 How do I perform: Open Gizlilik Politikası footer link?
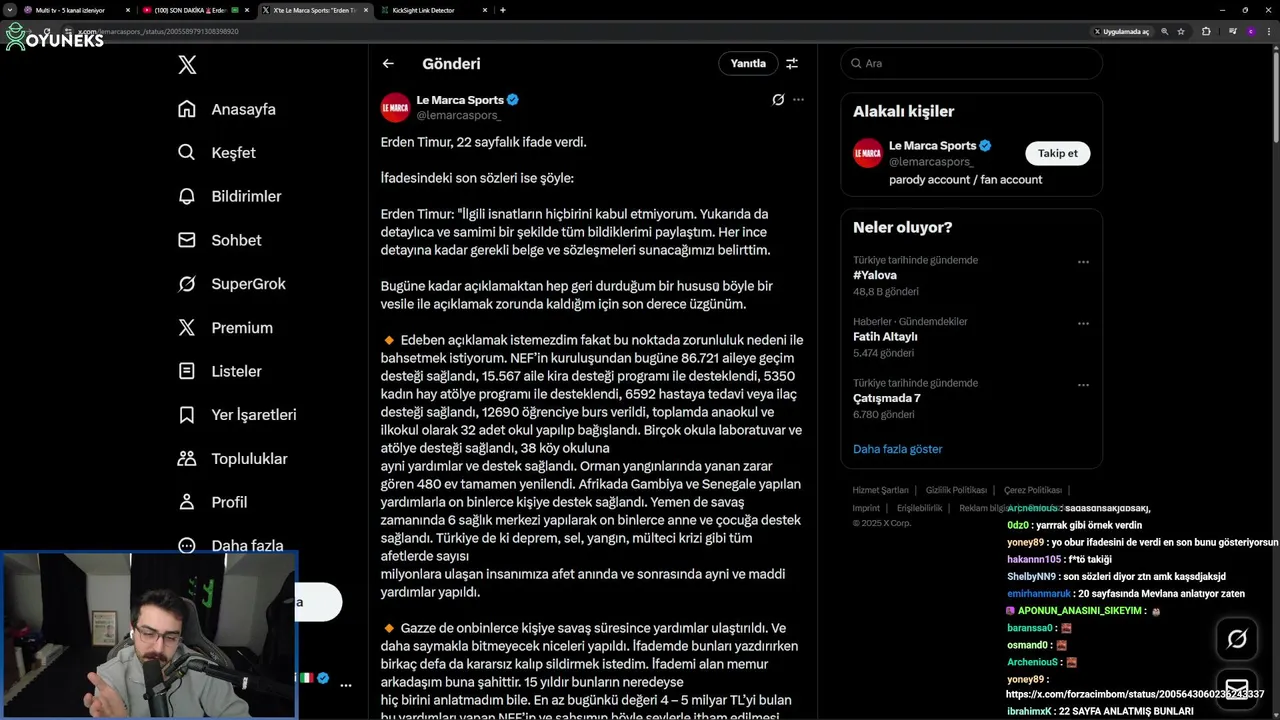click(956, 490)
